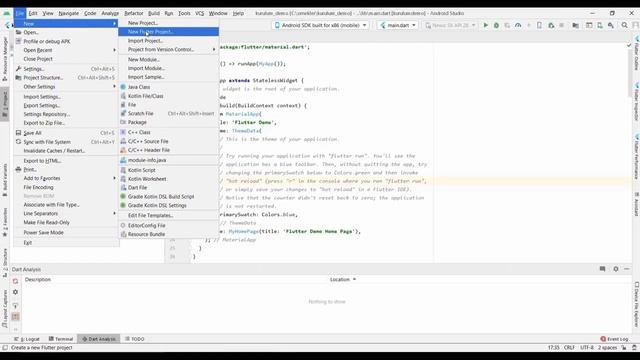Click CRLF line separator in status bar
This screenshot has height=360, width=640.
coord(569,348)
